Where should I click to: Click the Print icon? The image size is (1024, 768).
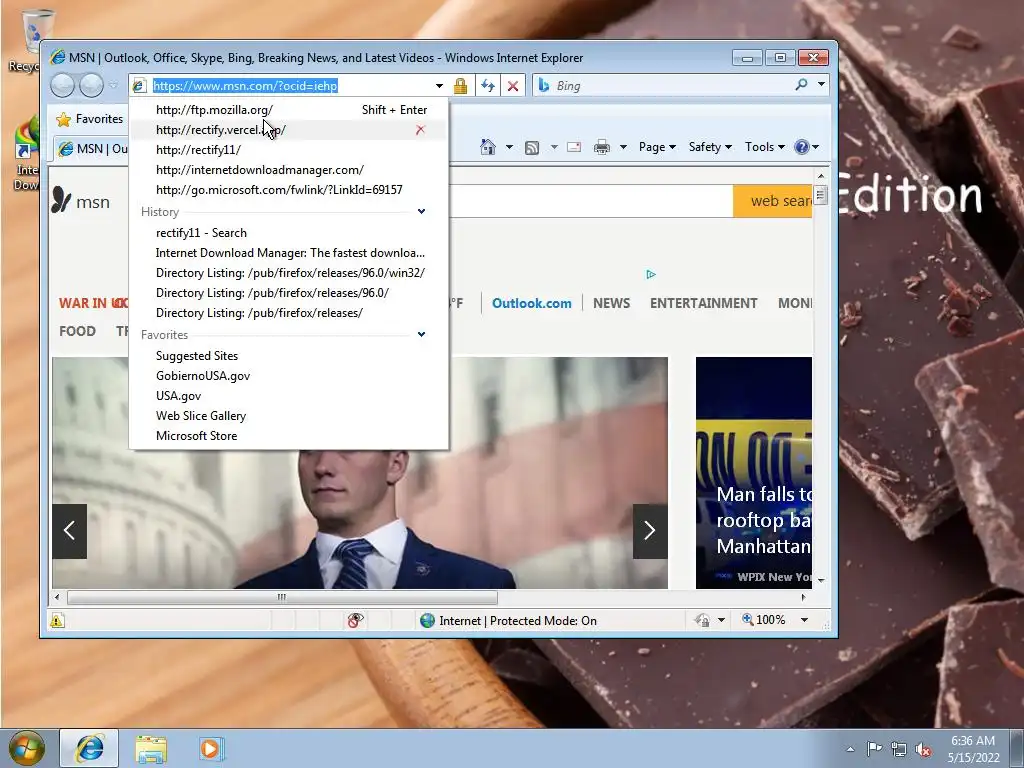pyautogui.click(x=602, y=147)
